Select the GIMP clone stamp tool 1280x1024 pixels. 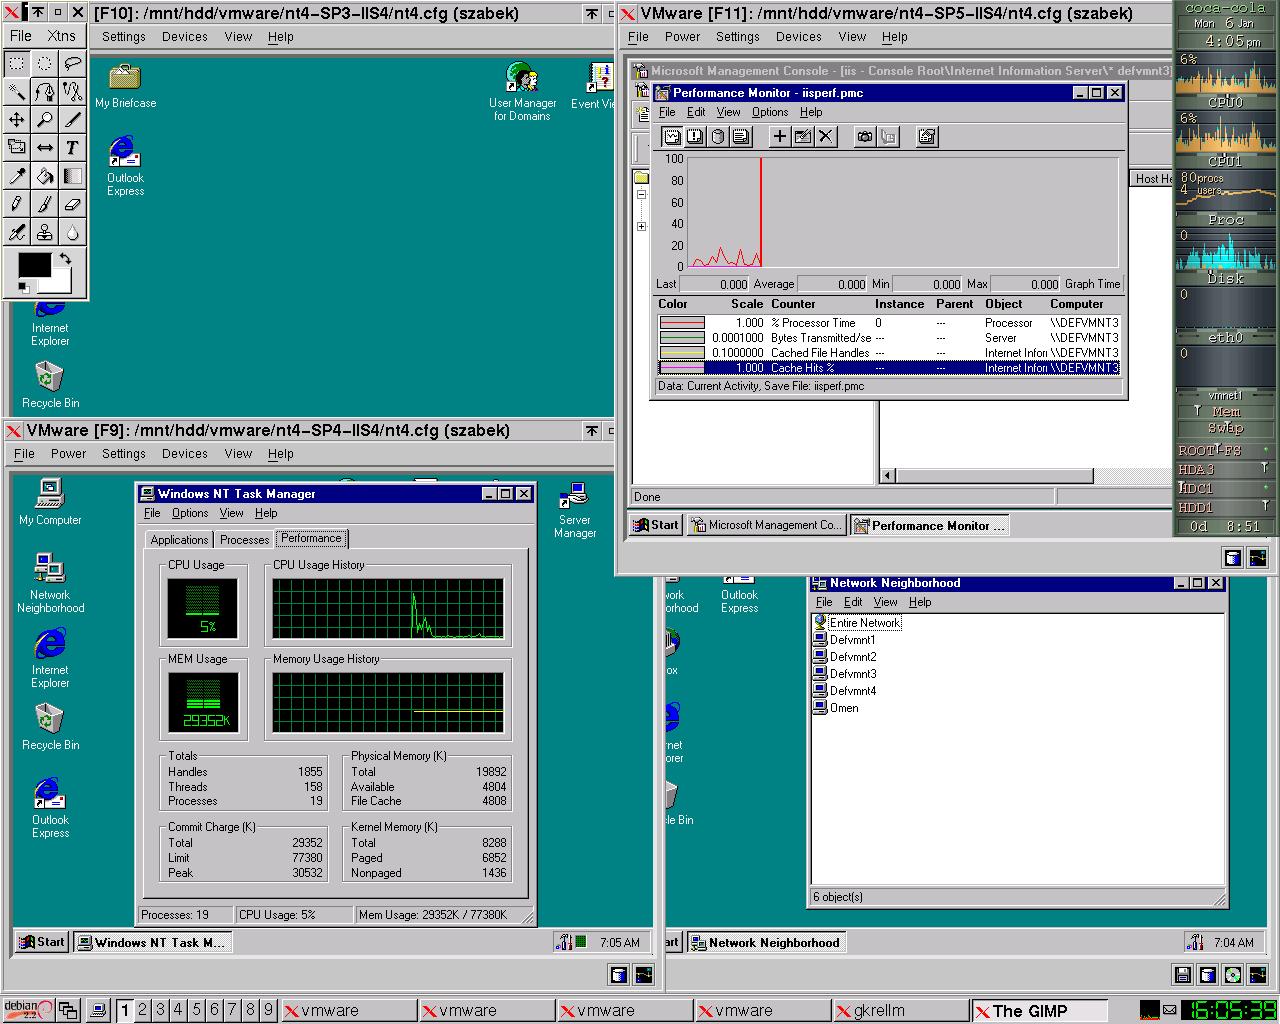click(45, 232)
